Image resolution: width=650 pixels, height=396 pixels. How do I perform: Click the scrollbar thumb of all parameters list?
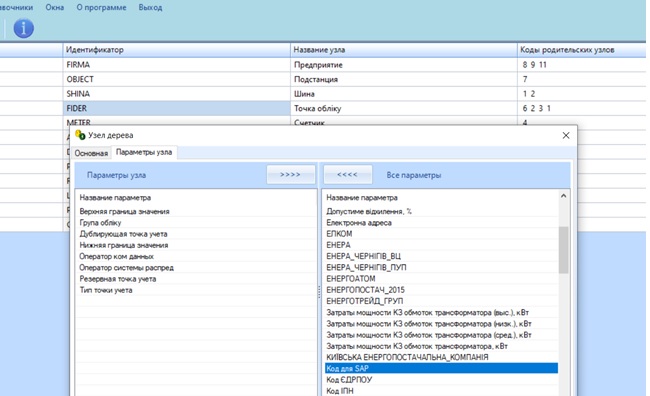coord(563,250)
